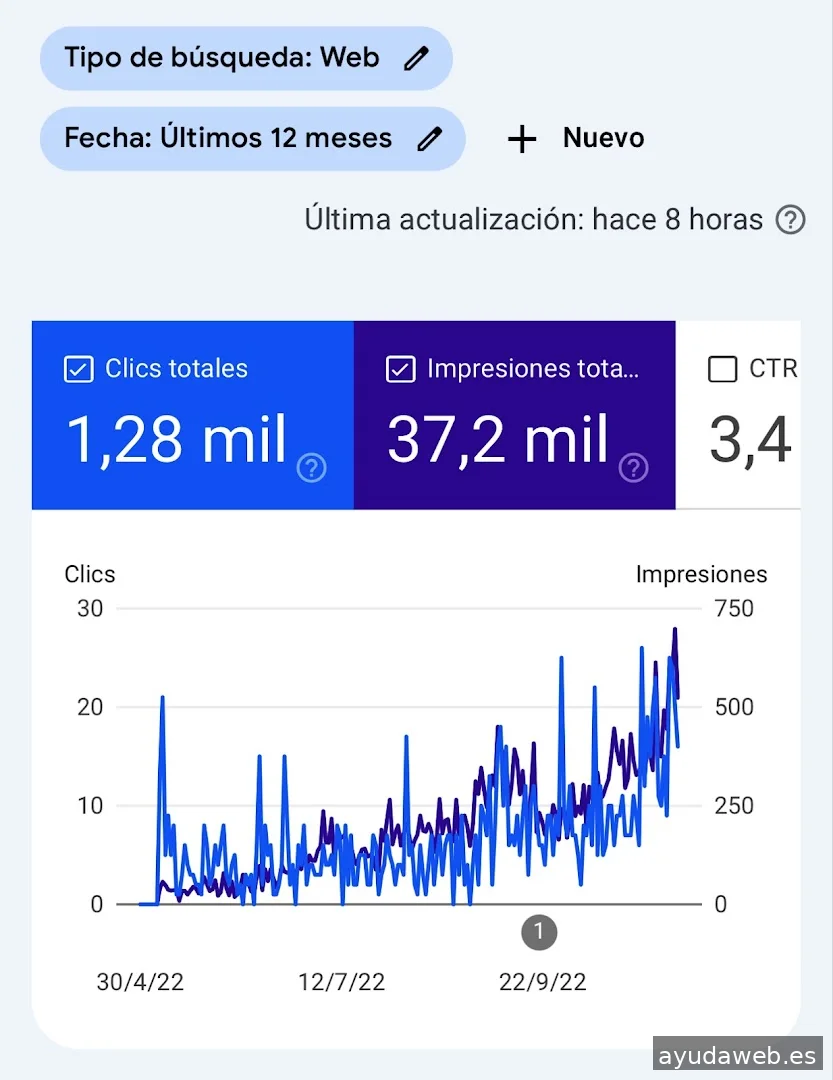Click the annotation marker numbered 1
This screenshot has height=1080, width=833.
(539, 933)
